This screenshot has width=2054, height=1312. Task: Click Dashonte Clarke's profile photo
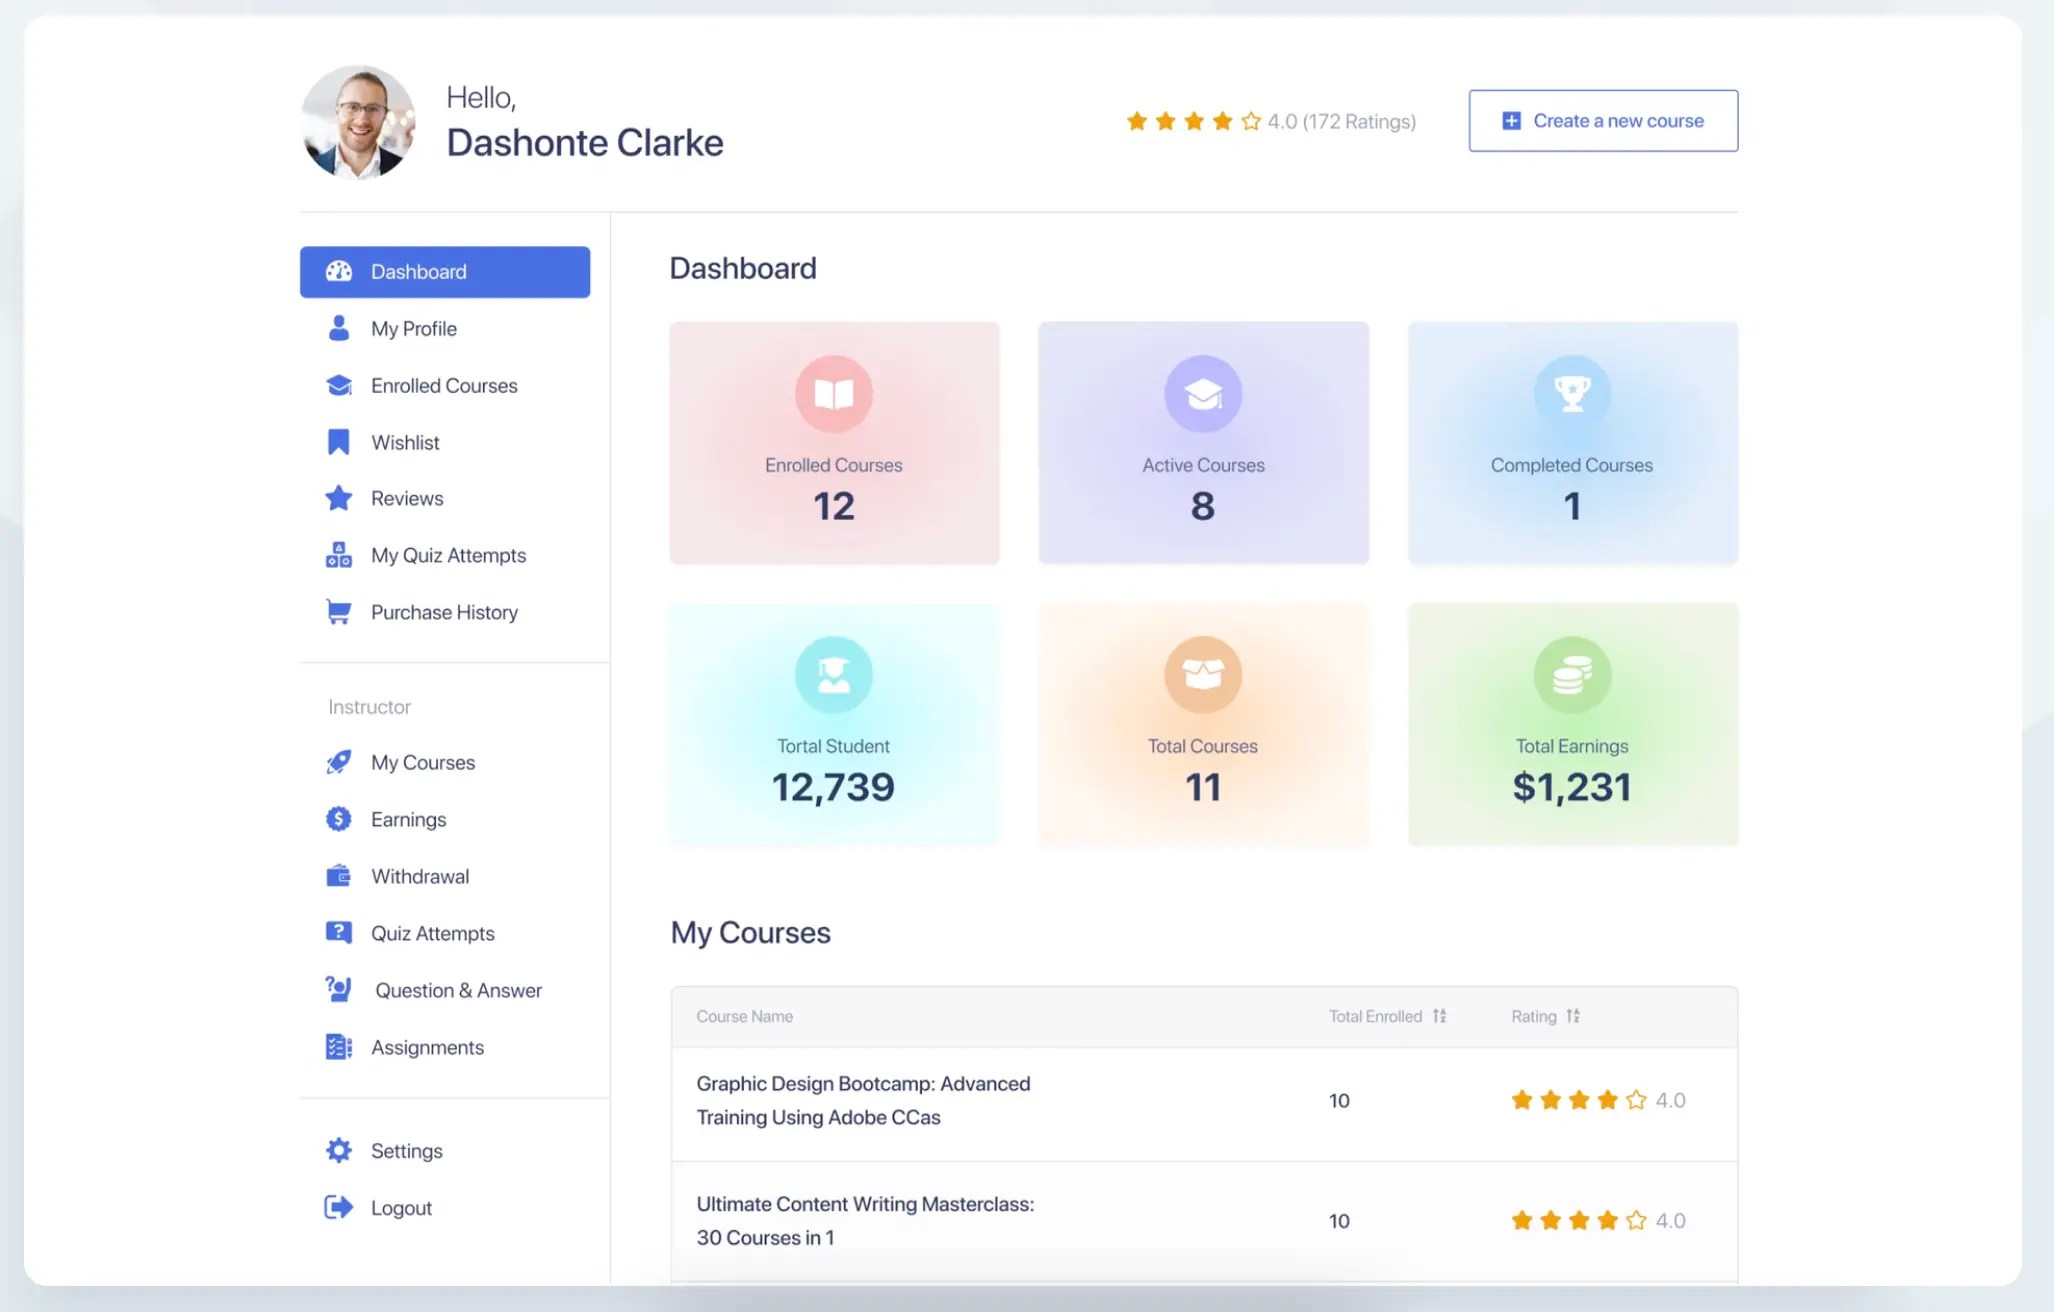[x=358, y=122]
